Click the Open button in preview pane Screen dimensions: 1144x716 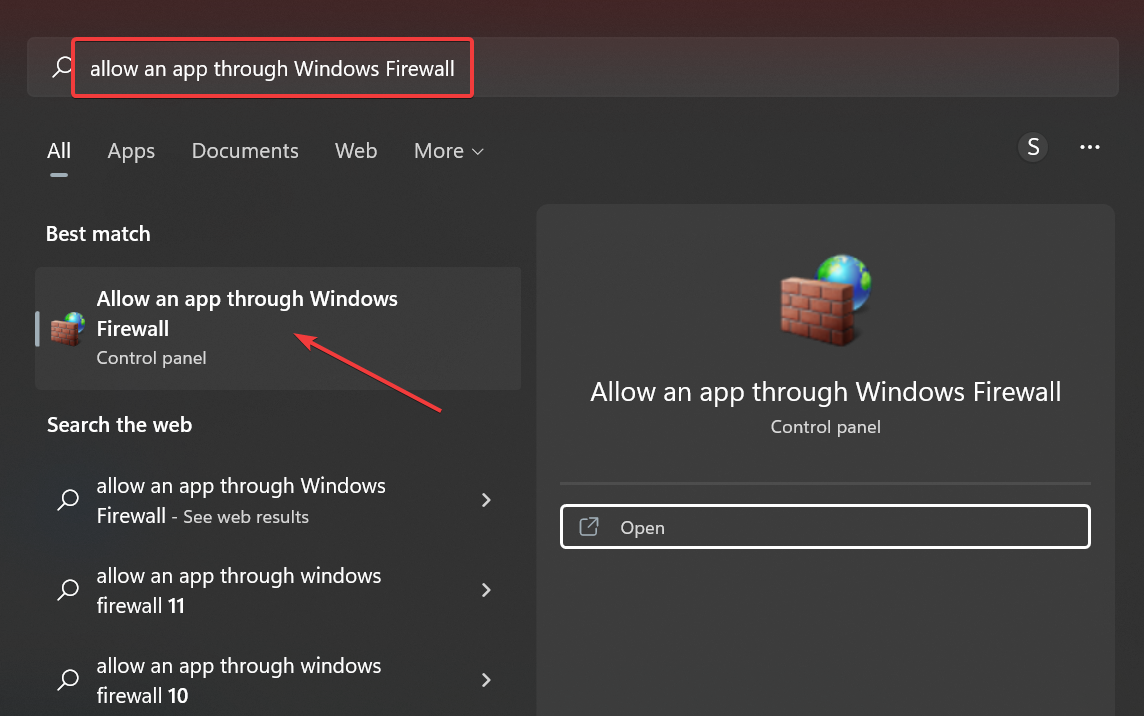pyautogui.click(x=825, y=526)
